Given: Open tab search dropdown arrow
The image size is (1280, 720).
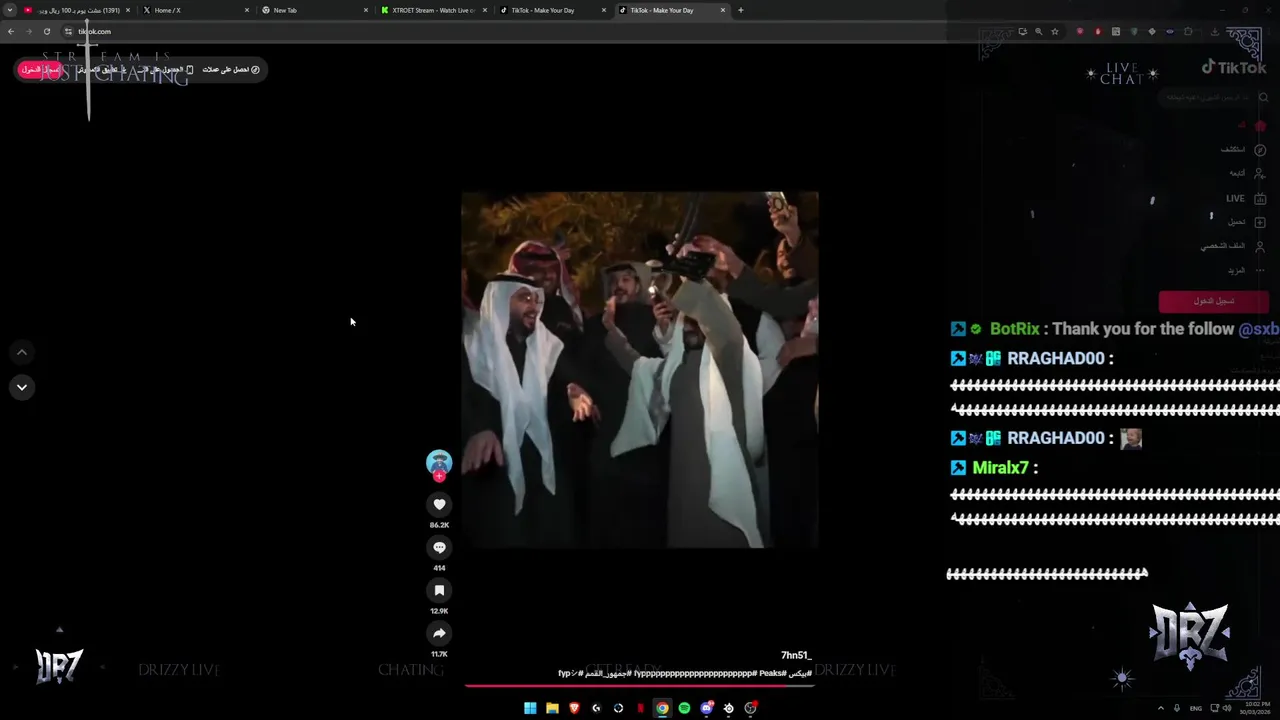Looking at the screenshot, I should [x=10, y=10].
